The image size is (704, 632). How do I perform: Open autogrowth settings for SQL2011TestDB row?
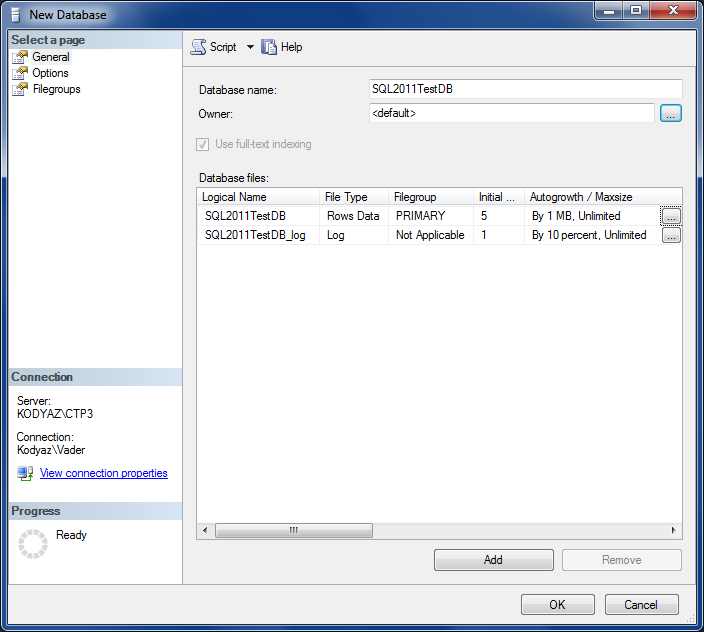tap(671, 216)
